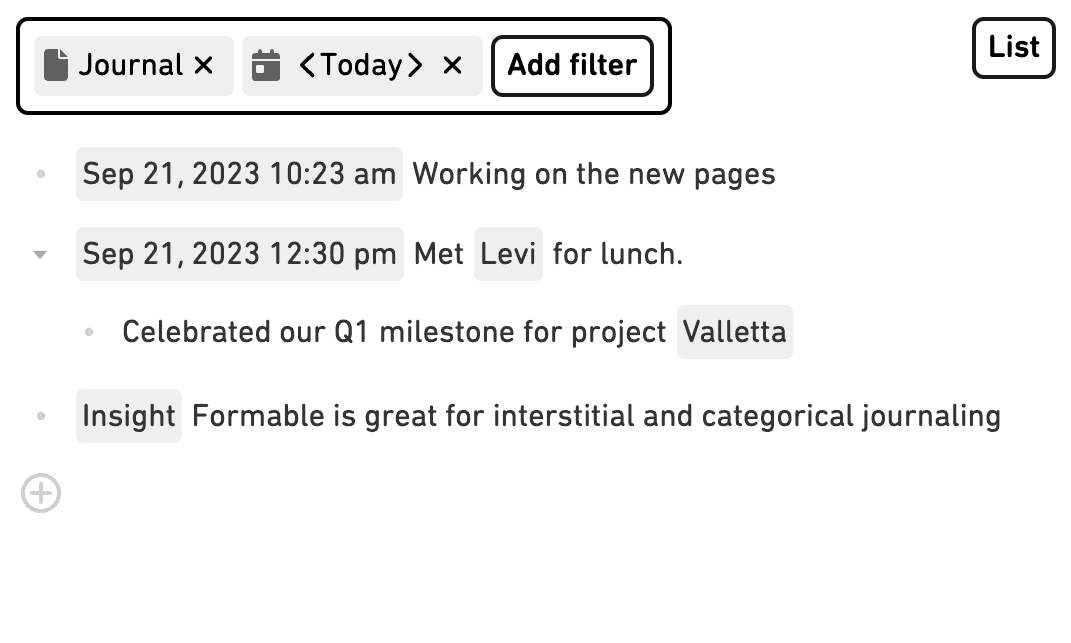
Task: Step to the next day with the right chevron
Action: 415,65
